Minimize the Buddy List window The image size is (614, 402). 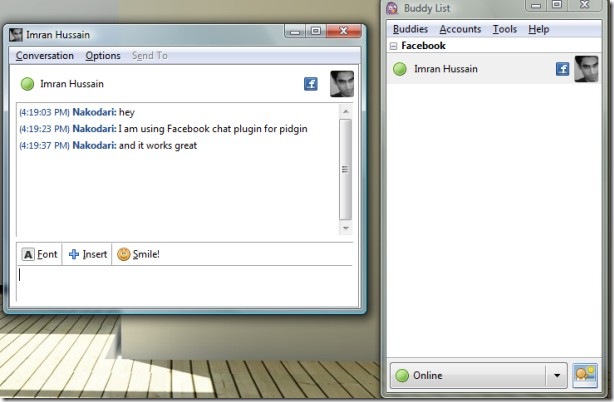(536, 5)
